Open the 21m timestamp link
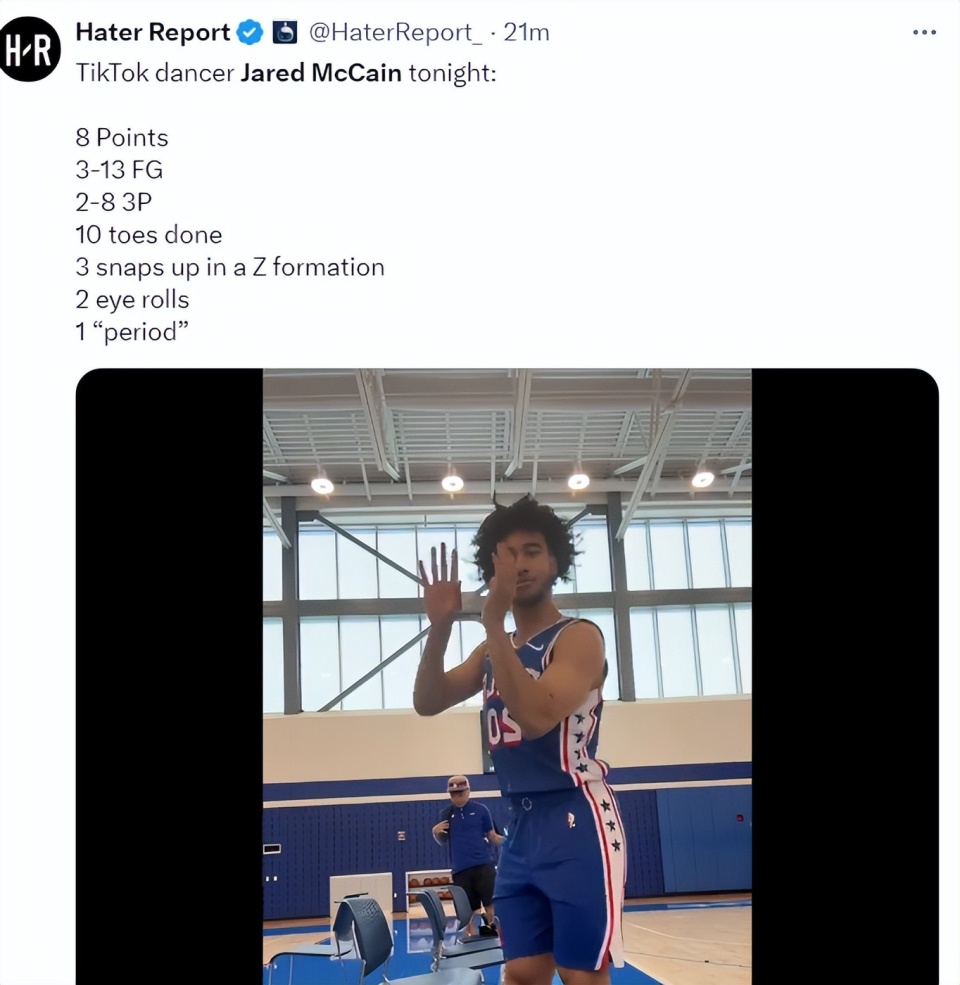960x985 pixels. click(x=526, y=33)
